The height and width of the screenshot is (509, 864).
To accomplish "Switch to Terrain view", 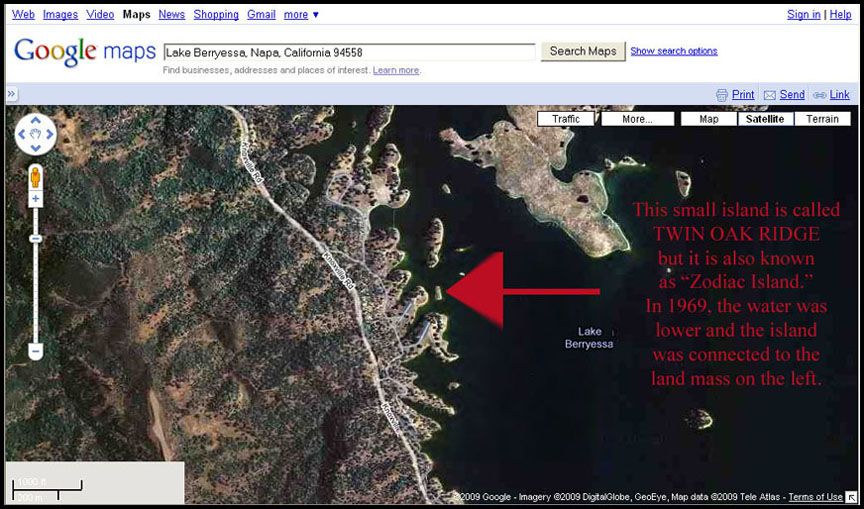I will point(822,119).
